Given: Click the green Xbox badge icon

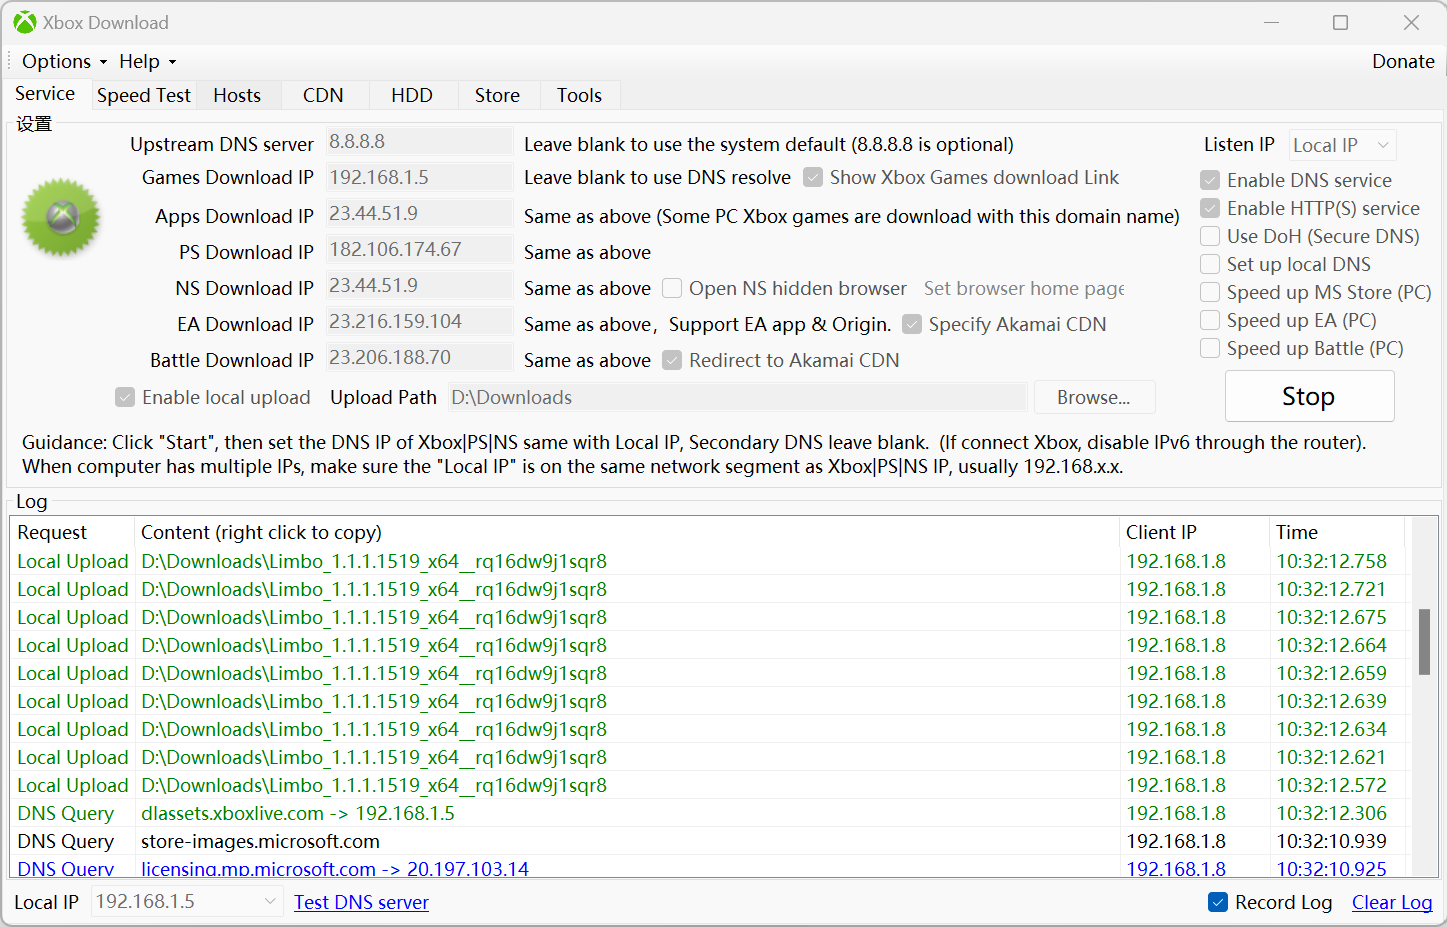Looking at the screenshot, I should coord(62,217).
